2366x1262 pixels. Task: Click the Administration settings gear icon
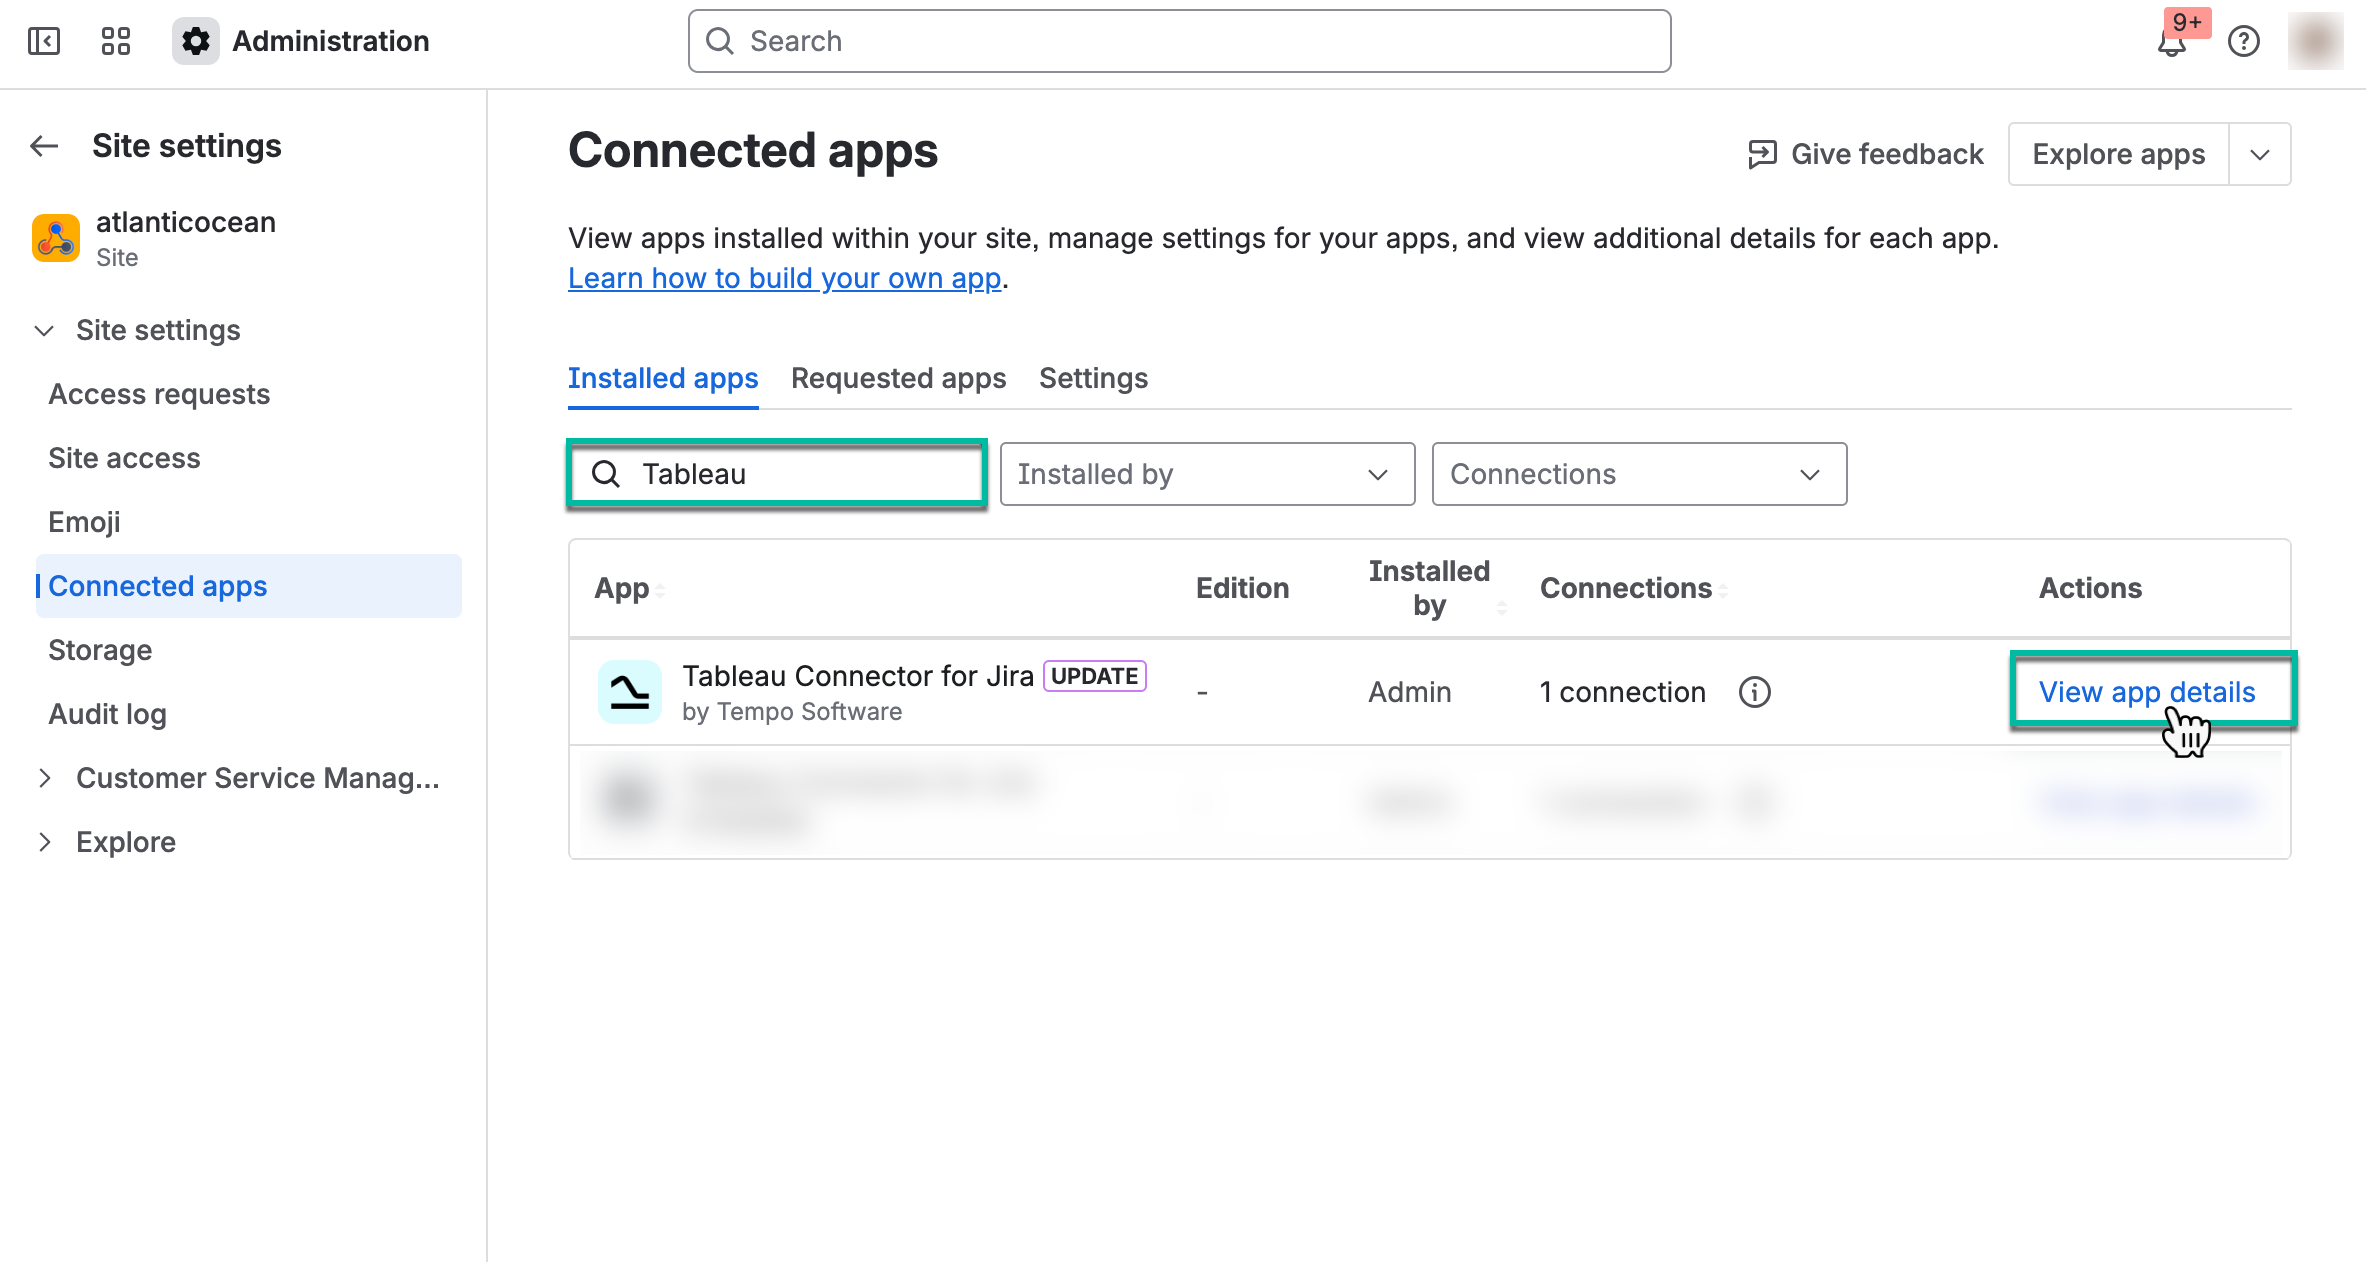pos(196,40)
